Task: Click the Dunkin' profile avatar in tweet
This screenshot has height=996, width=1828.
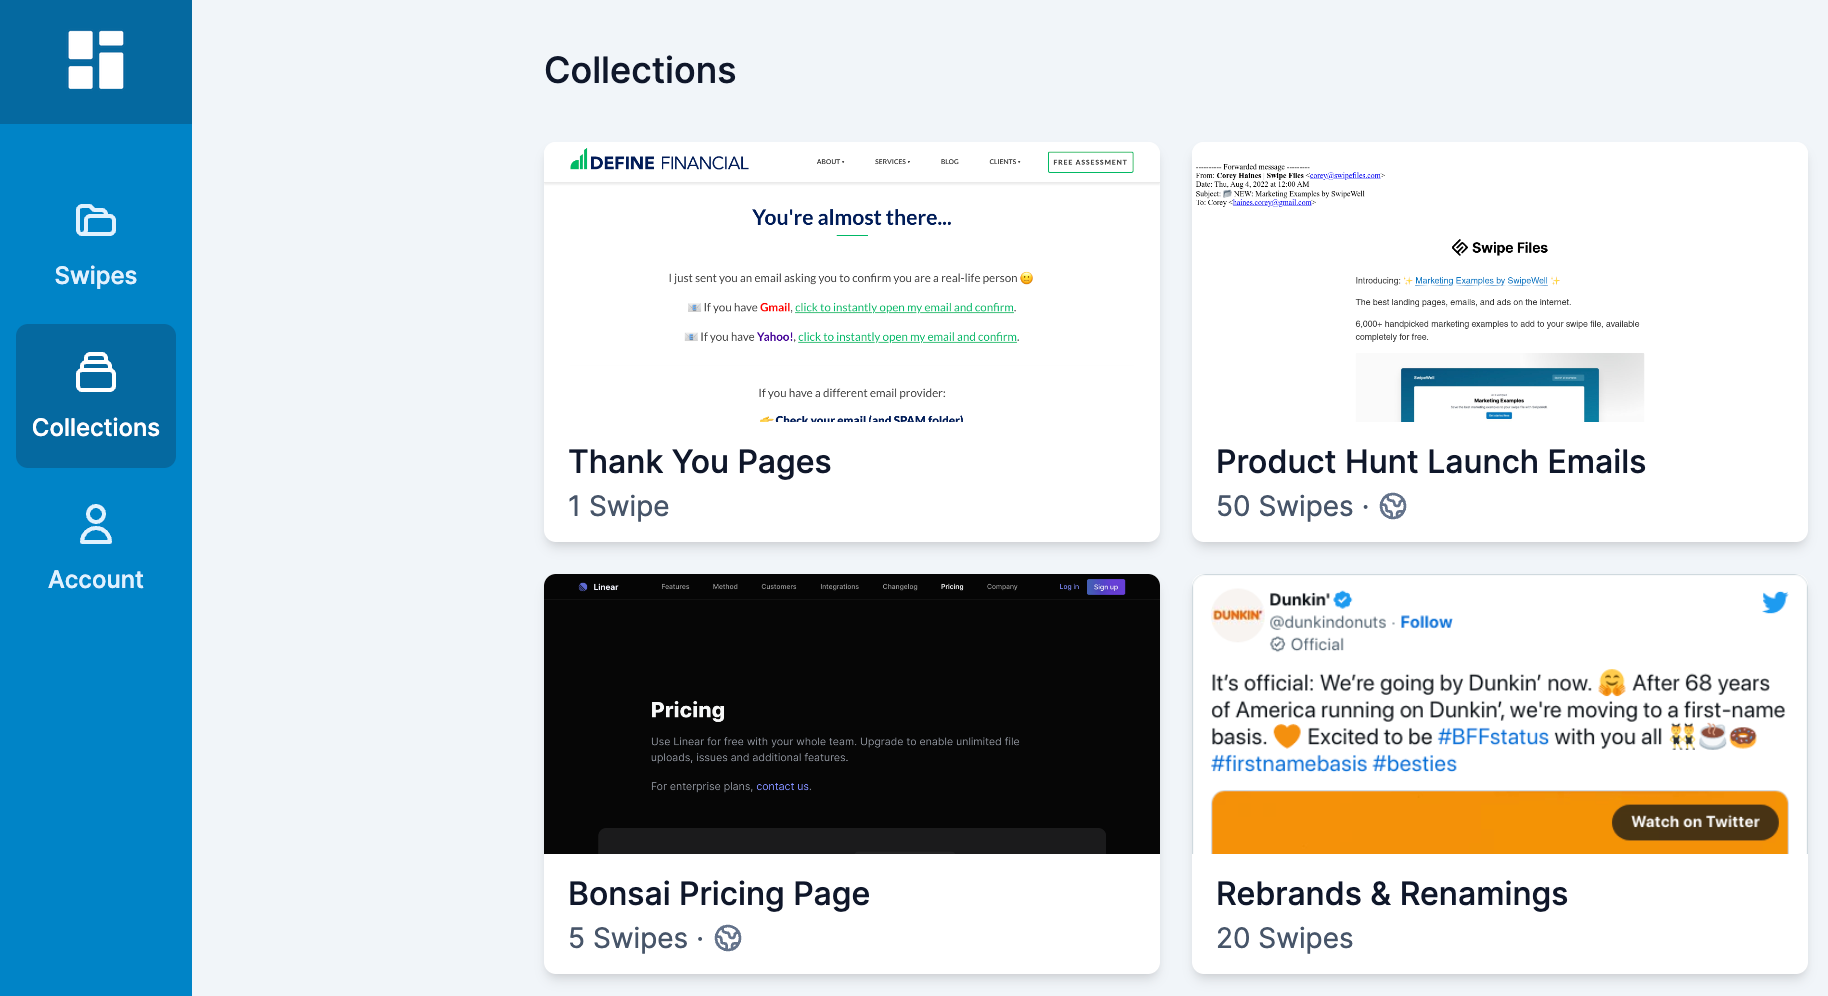Action: coord(1237,615)
